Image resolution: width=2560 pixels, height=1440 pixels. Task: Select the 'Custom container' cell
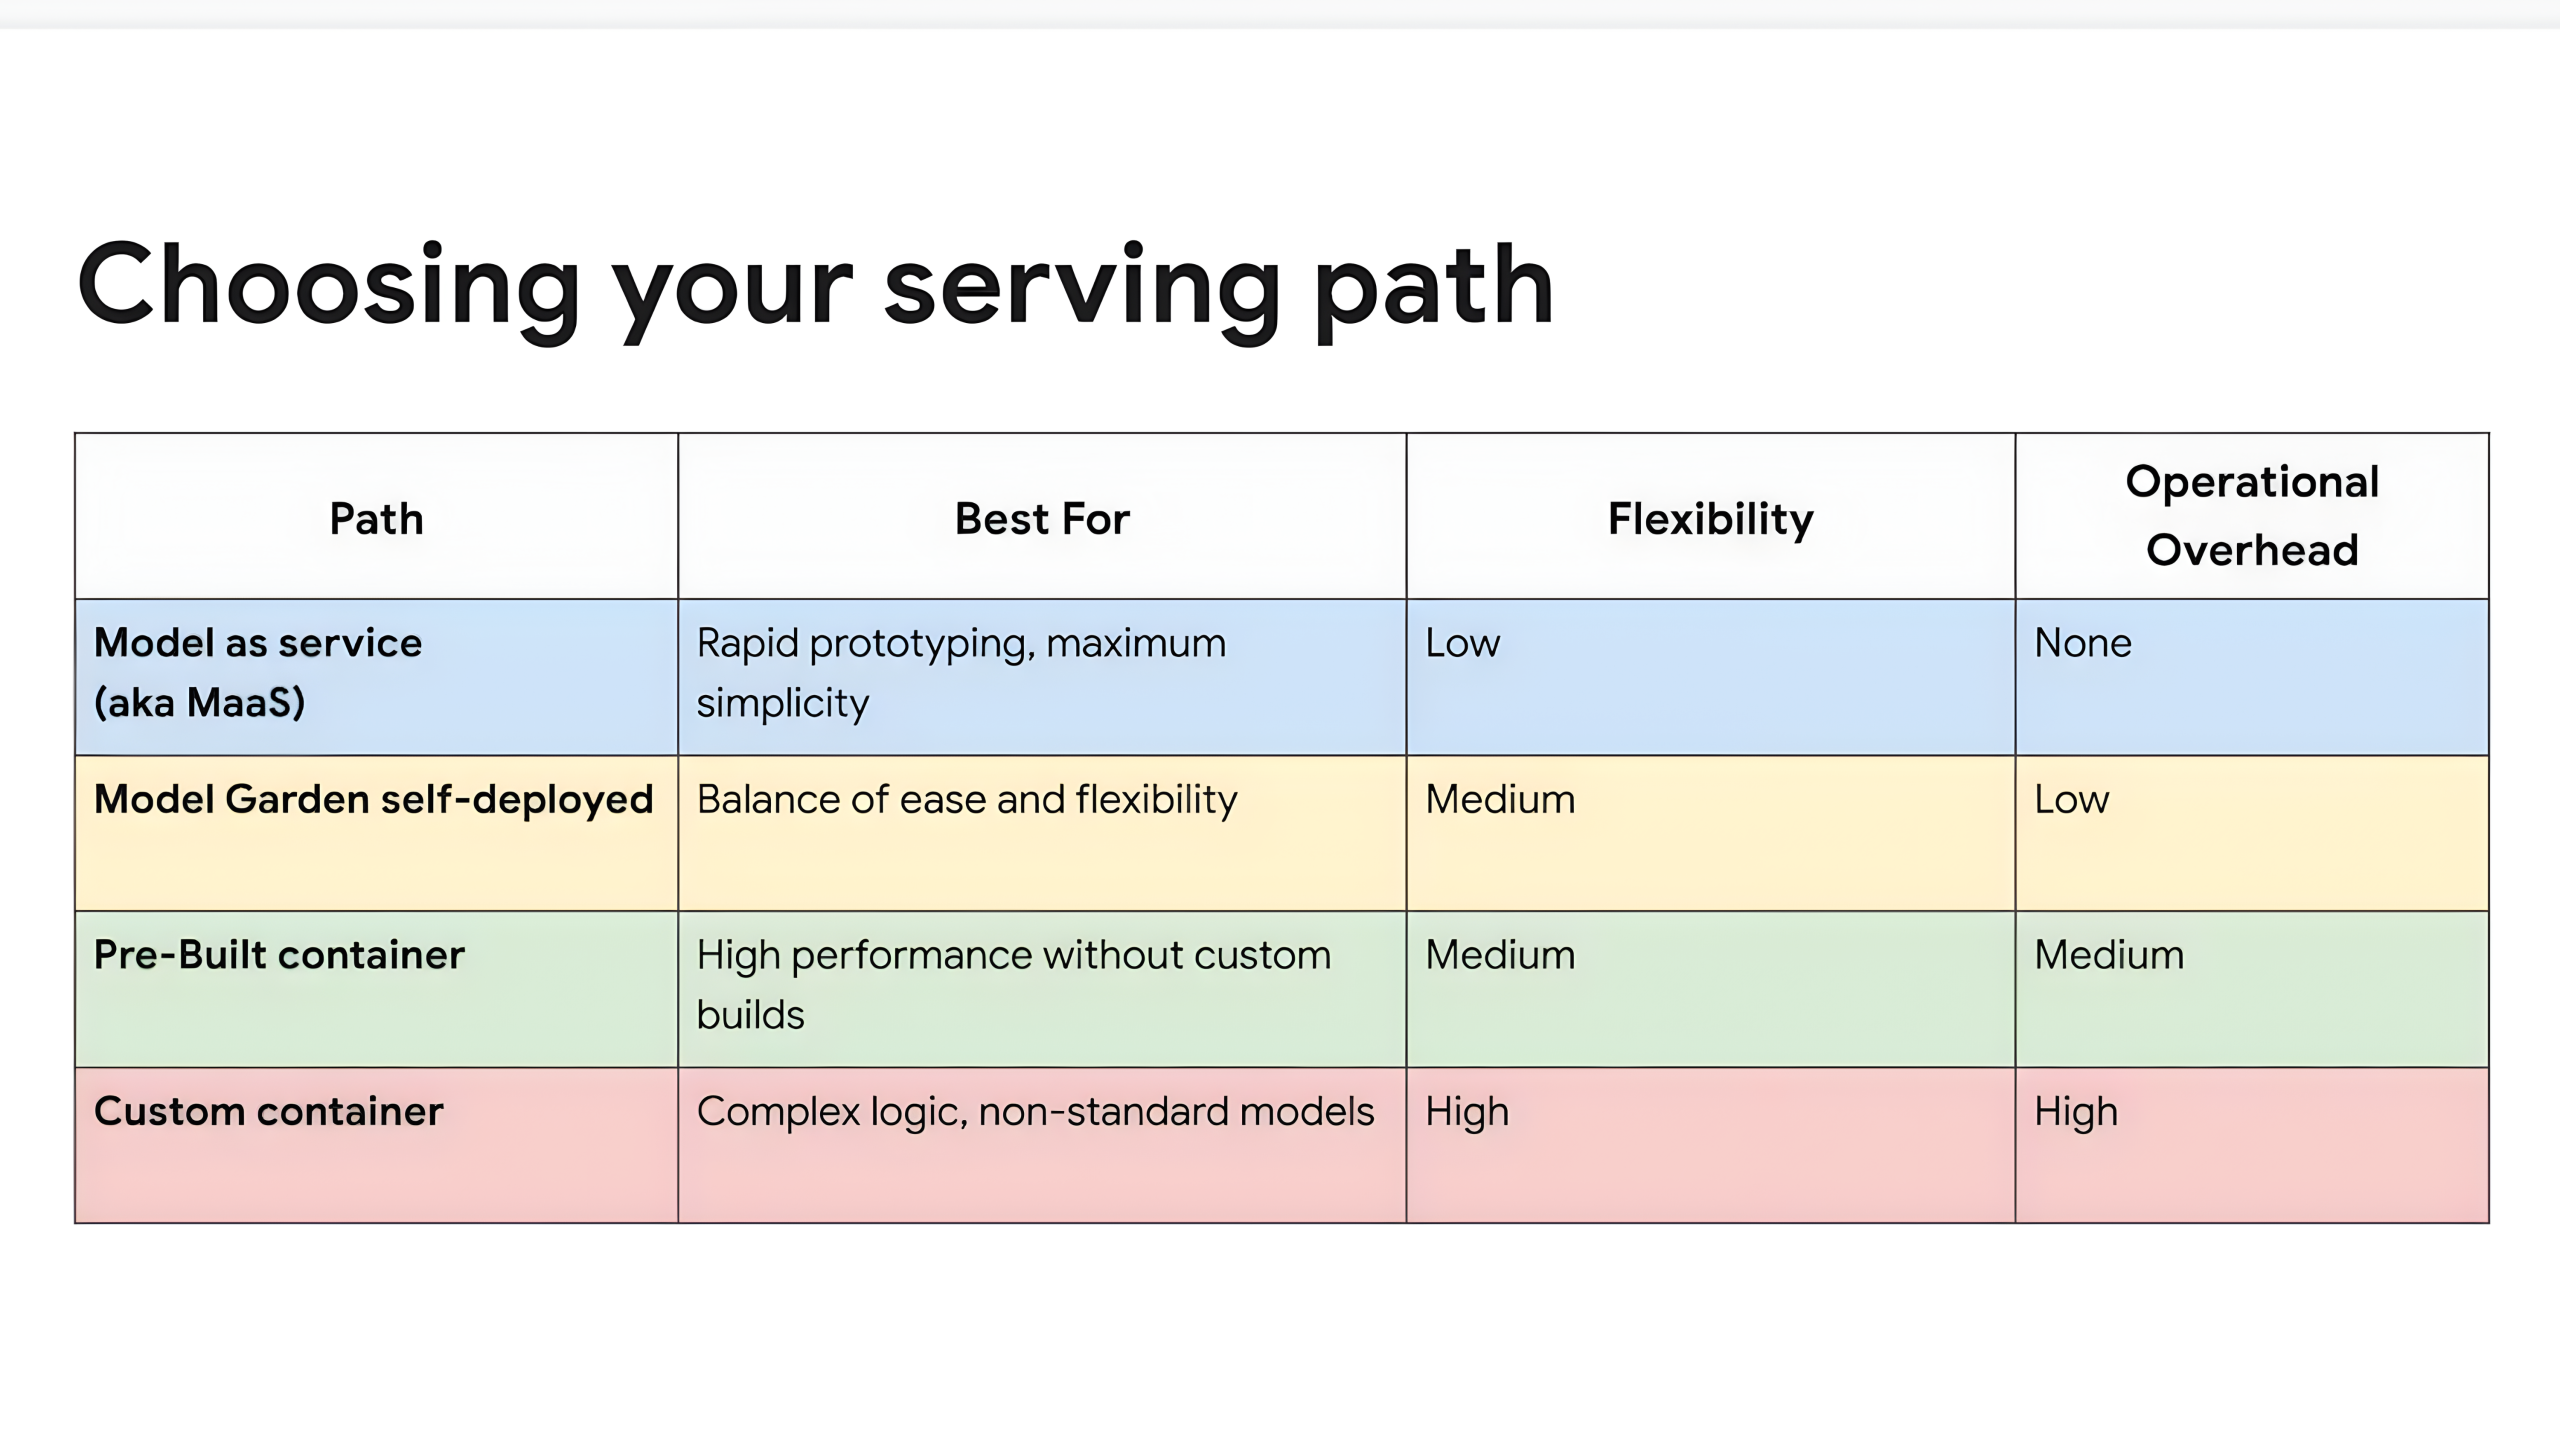coord(268,1111)
